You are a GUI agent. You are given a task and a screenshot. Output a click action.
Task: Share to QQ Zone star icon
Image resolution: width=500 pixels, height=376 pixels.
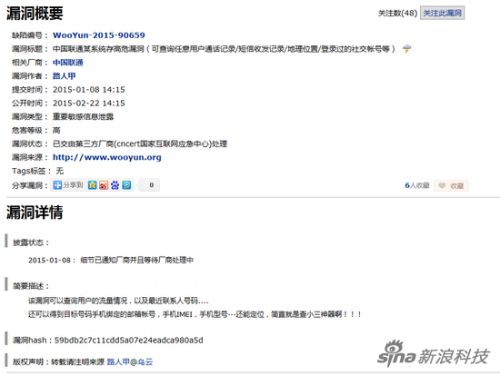pyautogui.click(x=92, y=185)
